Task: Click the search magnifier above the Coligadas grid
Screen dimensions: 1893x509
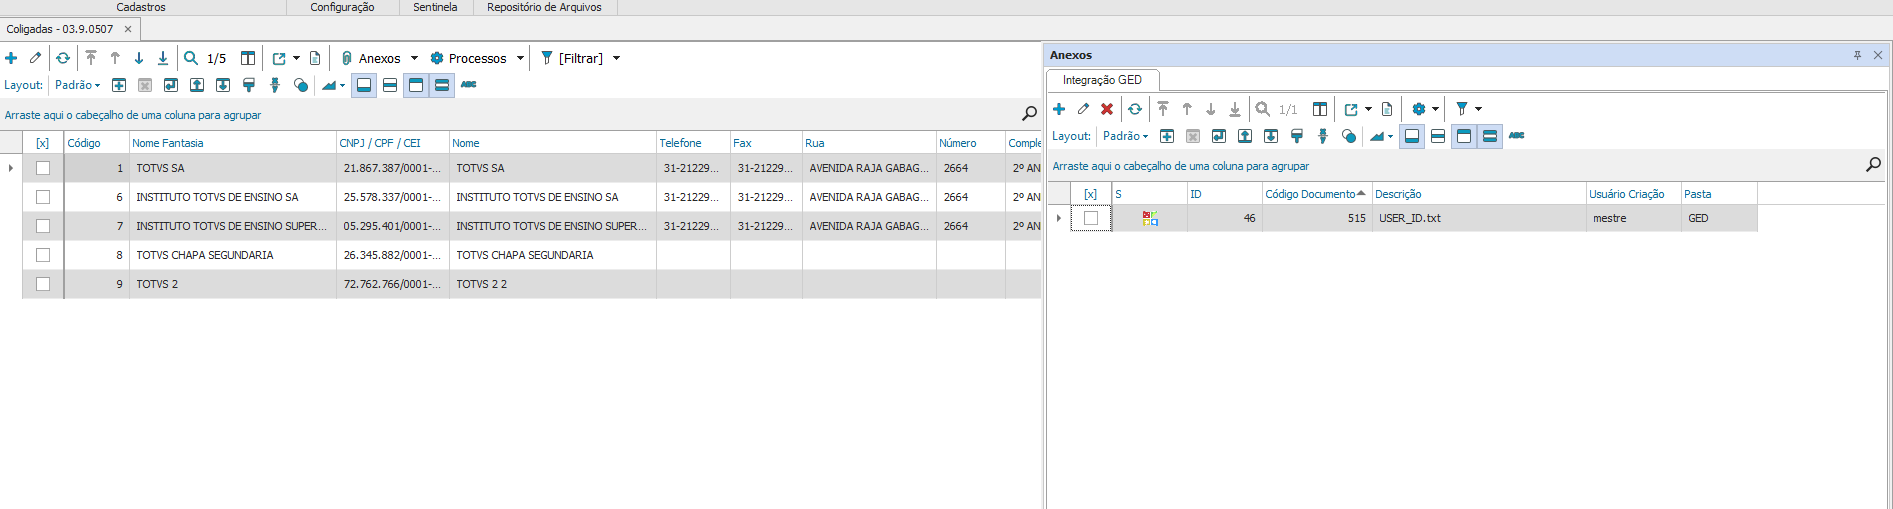Action: tap(1029, 114)
